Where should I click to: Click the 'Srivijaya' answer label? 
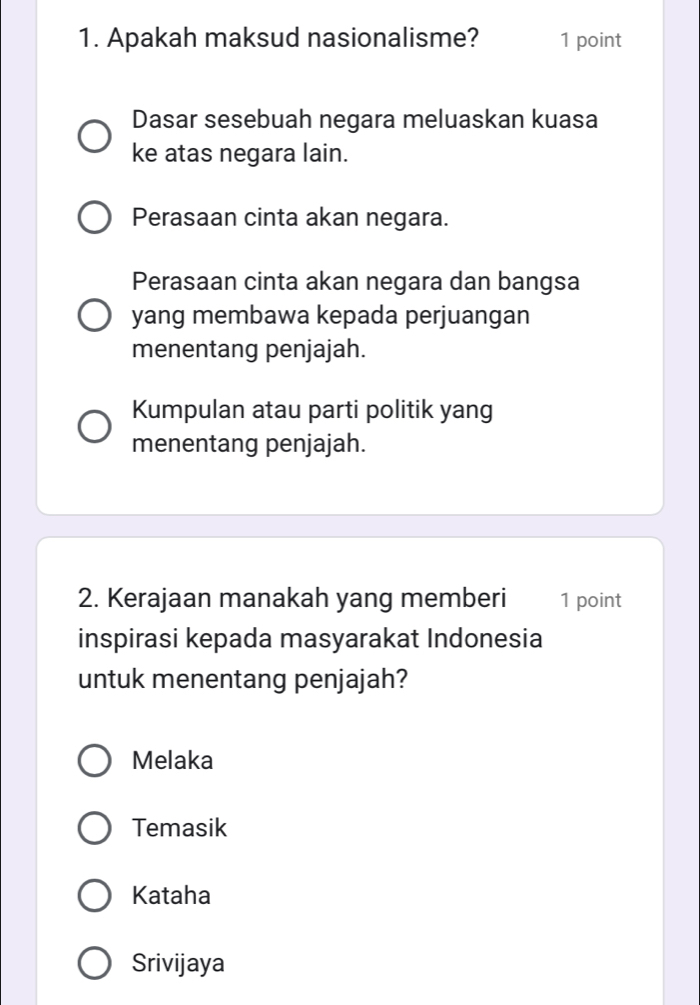tap(179, 965)
